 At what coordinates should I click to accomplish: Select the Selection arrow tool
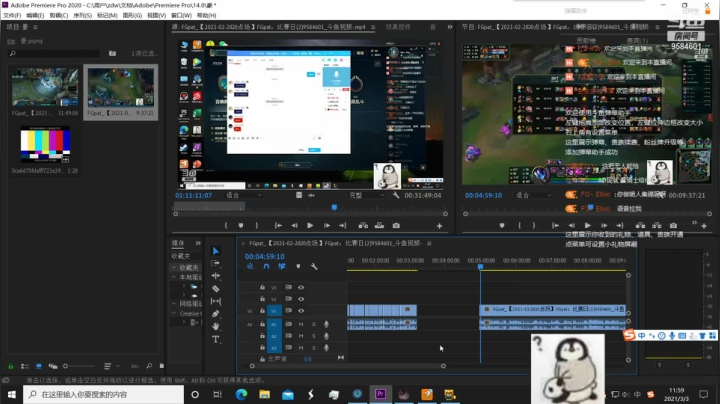(215, 251)
